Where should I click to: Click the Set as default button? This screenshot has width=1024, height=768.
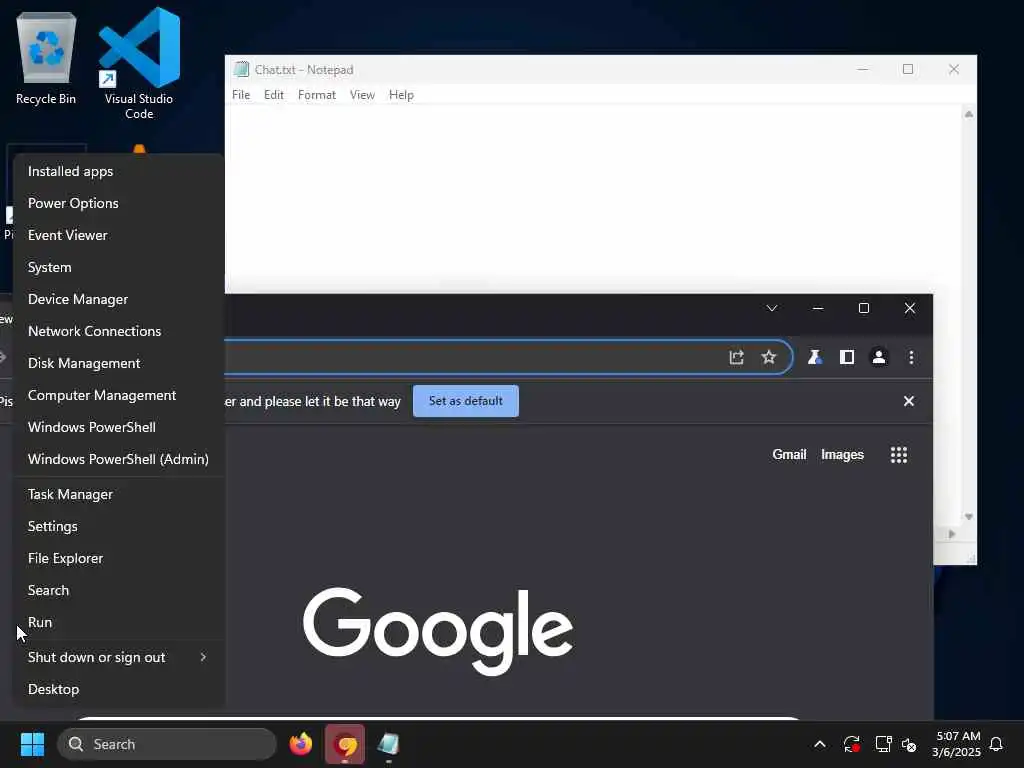click(466, 401)
